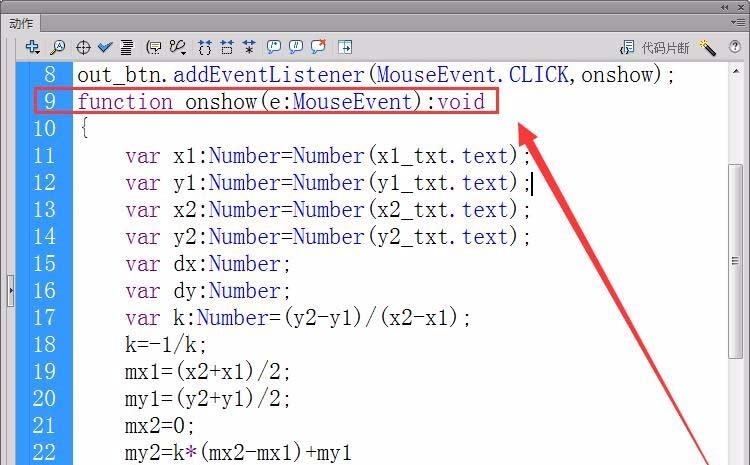Open the Find magnifier tool
Viewport: 750px width, 465px height.
click(58, 47)
